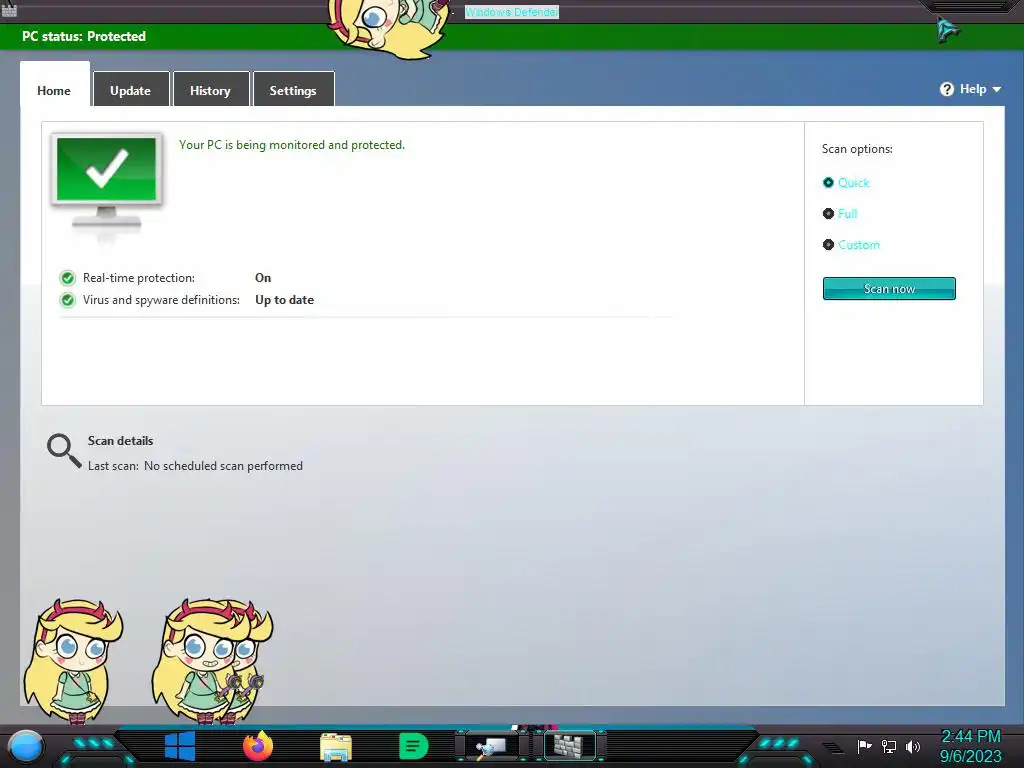This screenshot has width=1024, height=768.
Task: Click the Help question mark icon
Action: click(x=946, y=89)
